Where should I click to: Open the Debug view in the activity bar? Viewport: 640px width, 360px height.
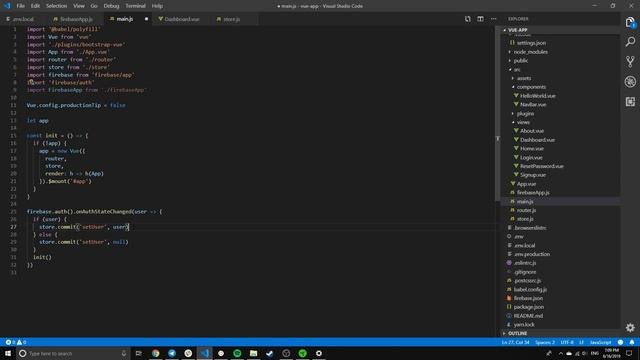click(x=630, y=82)
